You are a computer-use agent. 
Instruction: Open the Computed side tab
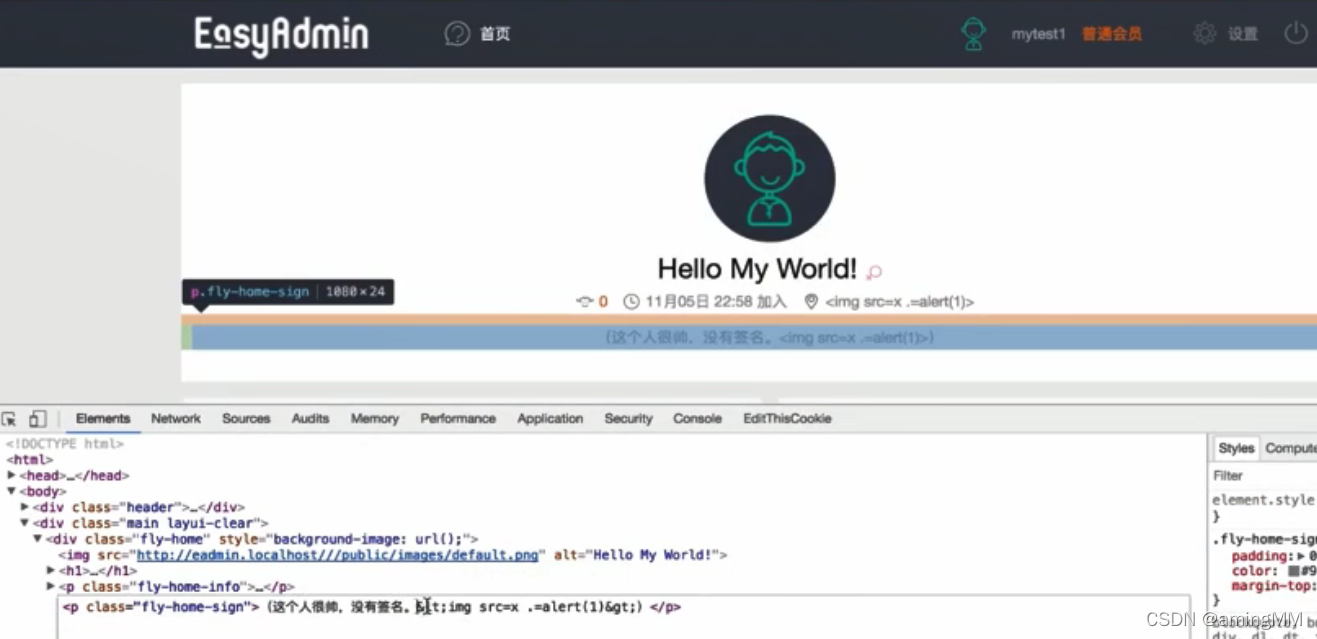click(x=1289, y=448)
